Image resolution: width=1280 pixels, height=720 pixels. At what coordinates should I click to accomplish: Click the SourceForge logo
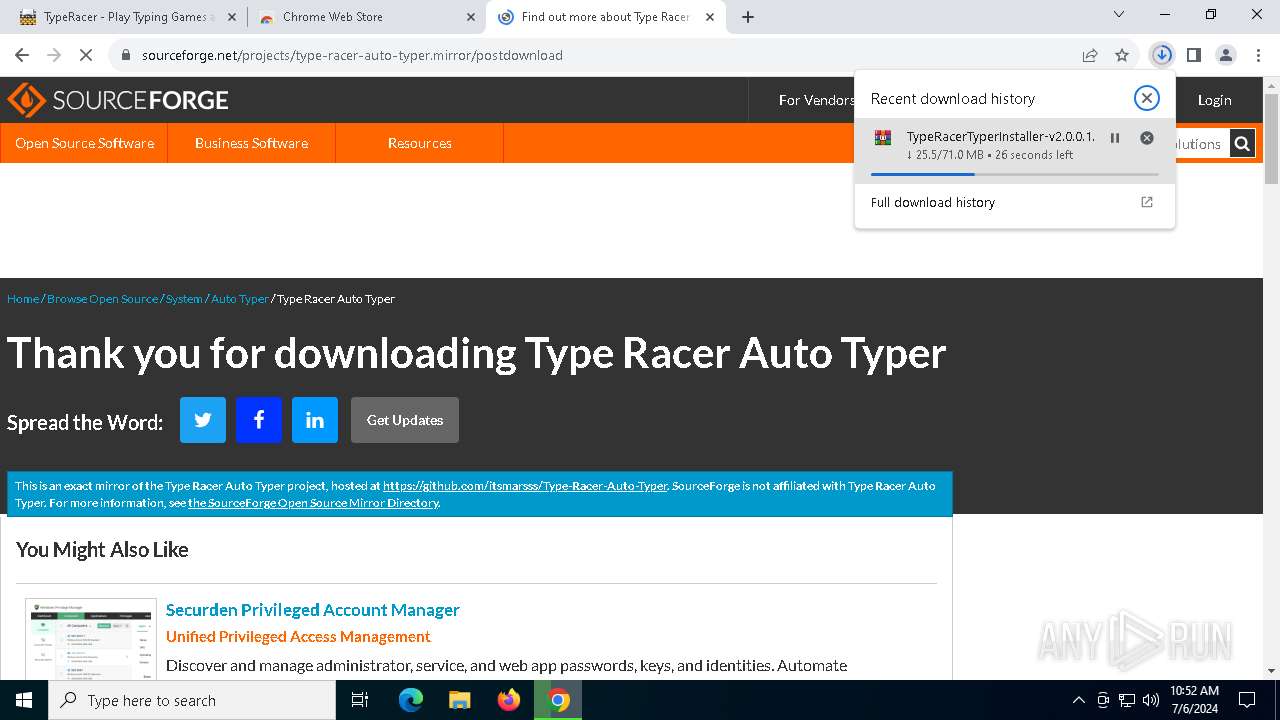coord(118,100)
